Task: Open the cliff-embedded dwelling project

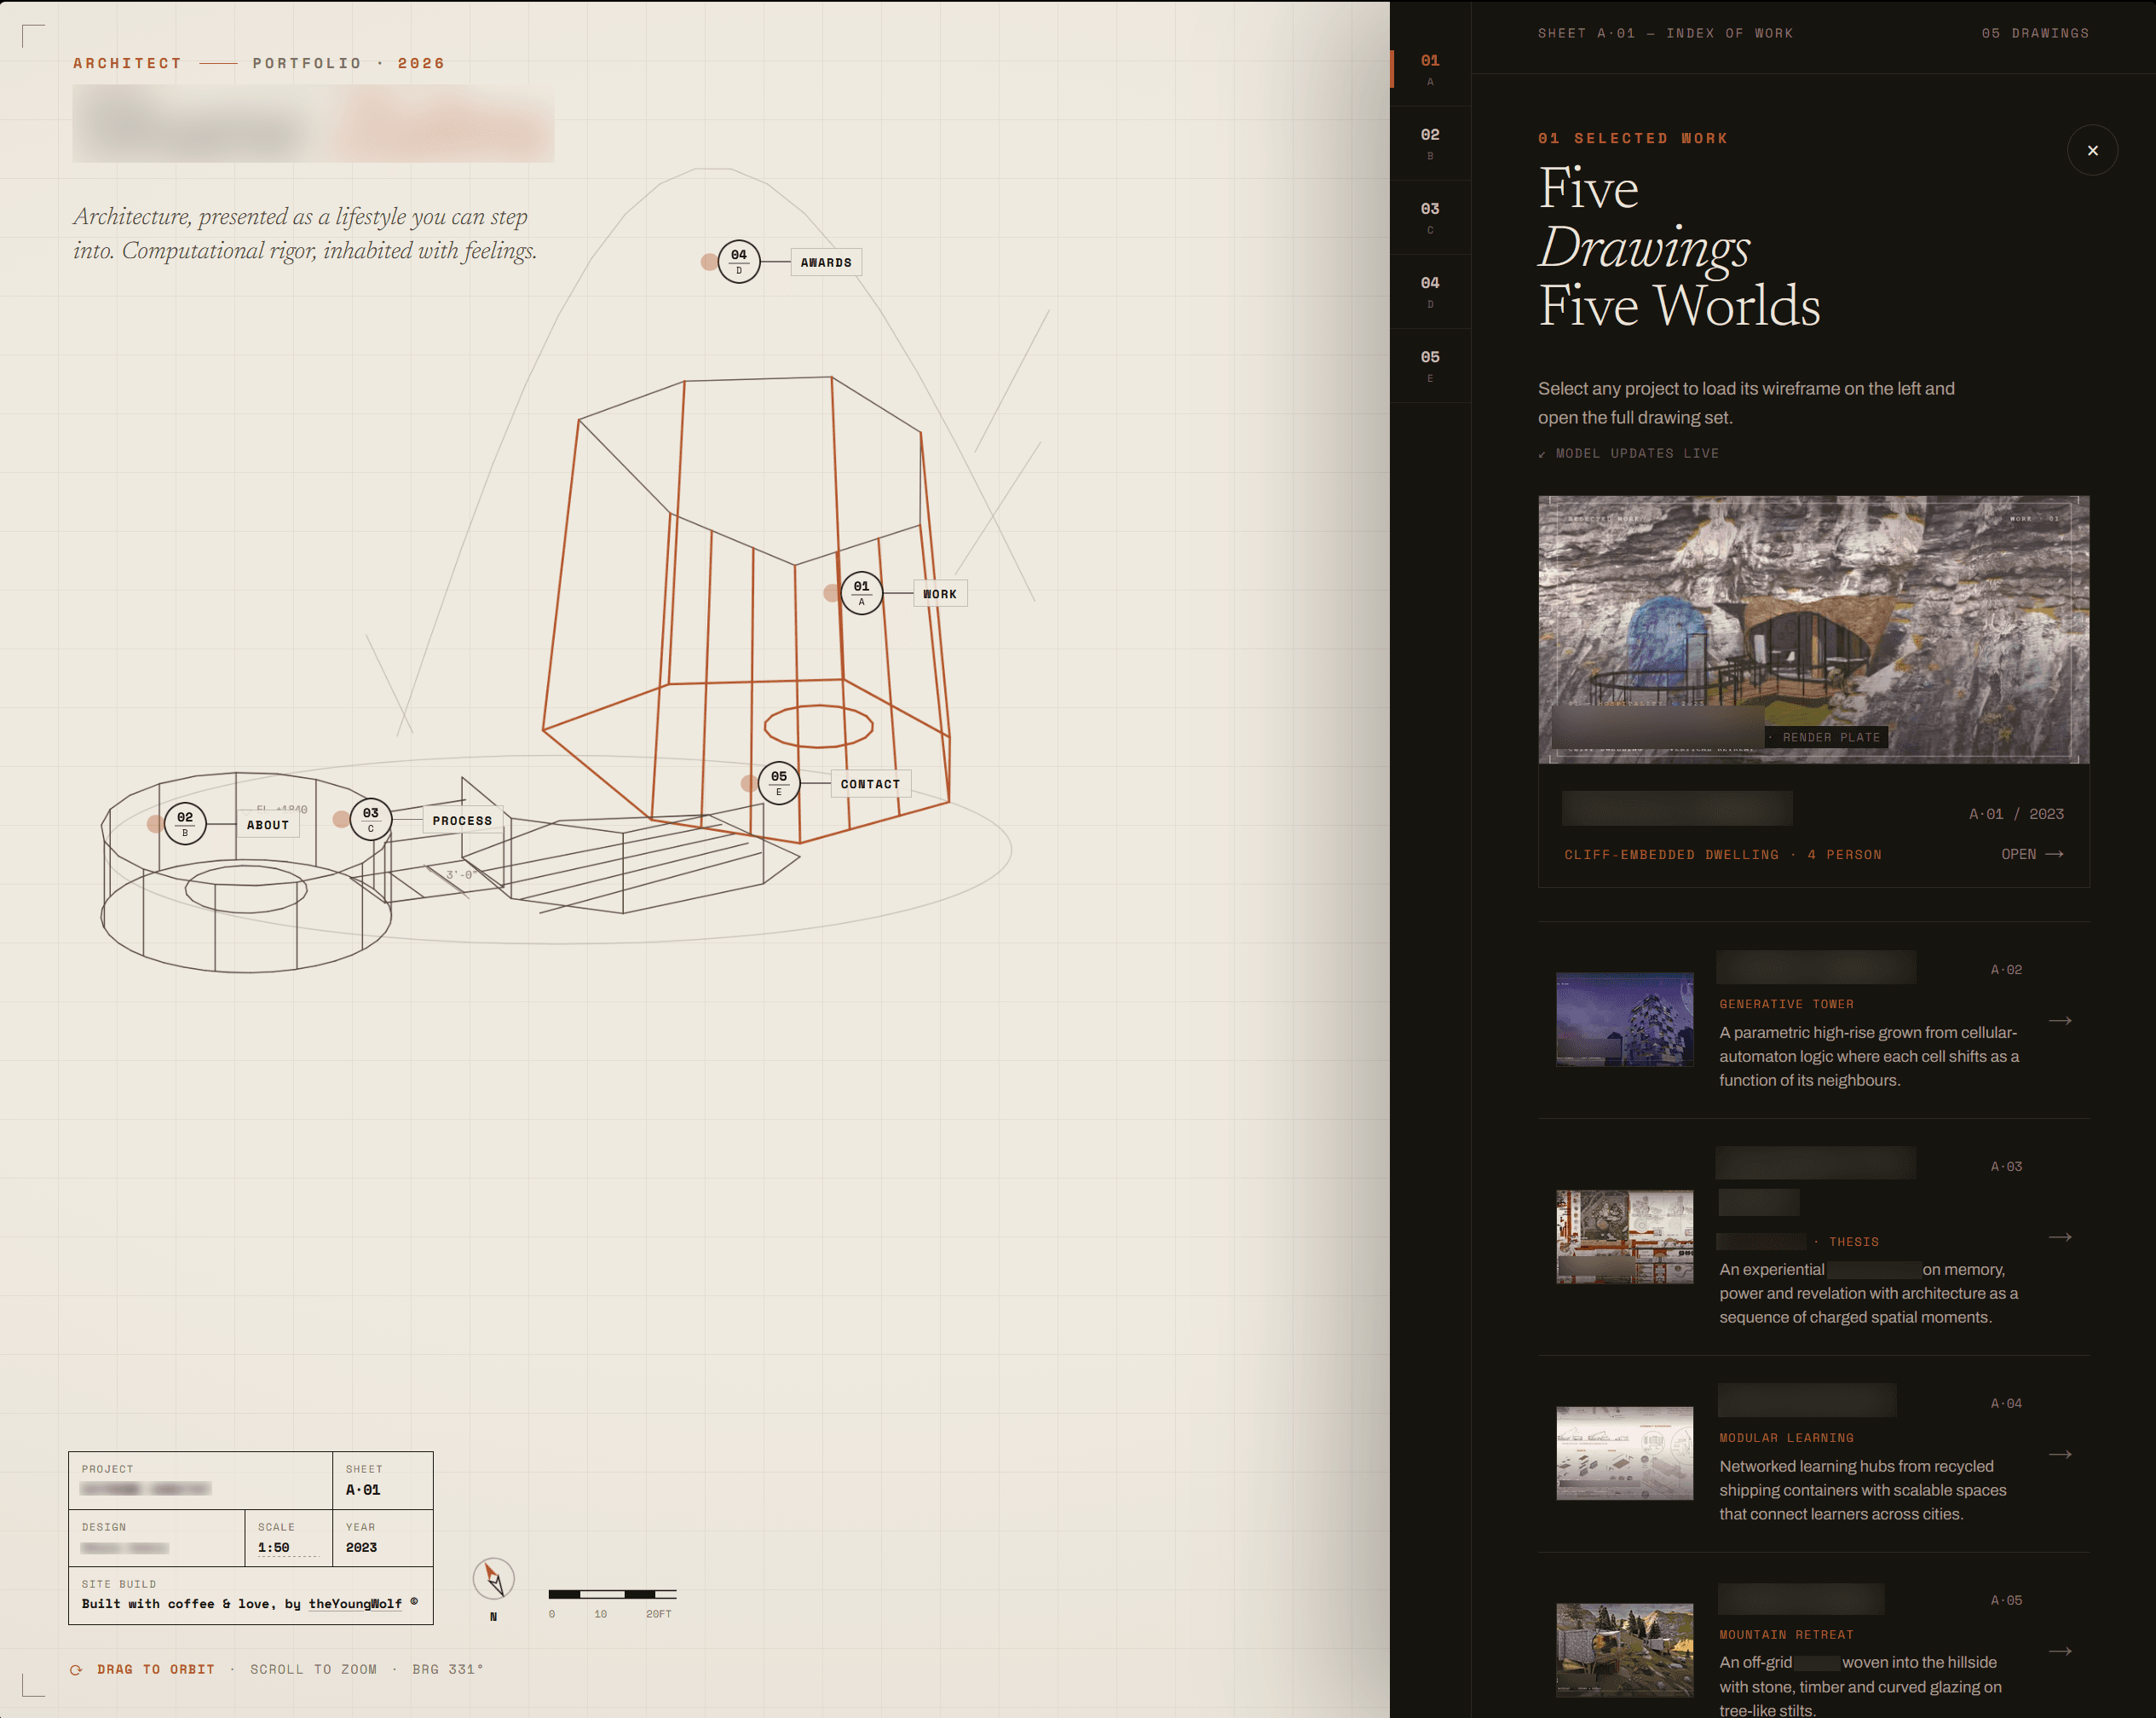Action: (x=2032, y=854)
